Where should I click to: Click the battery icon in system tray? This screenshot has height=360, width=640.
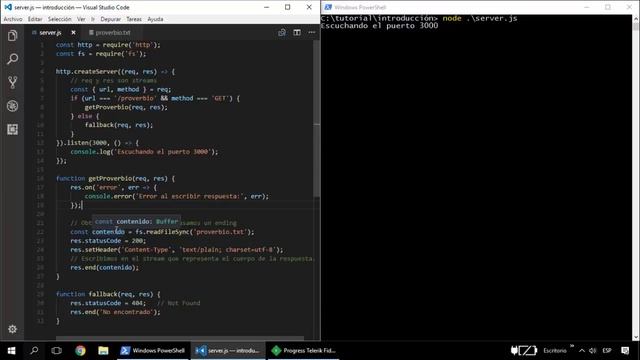pos(524,351)
